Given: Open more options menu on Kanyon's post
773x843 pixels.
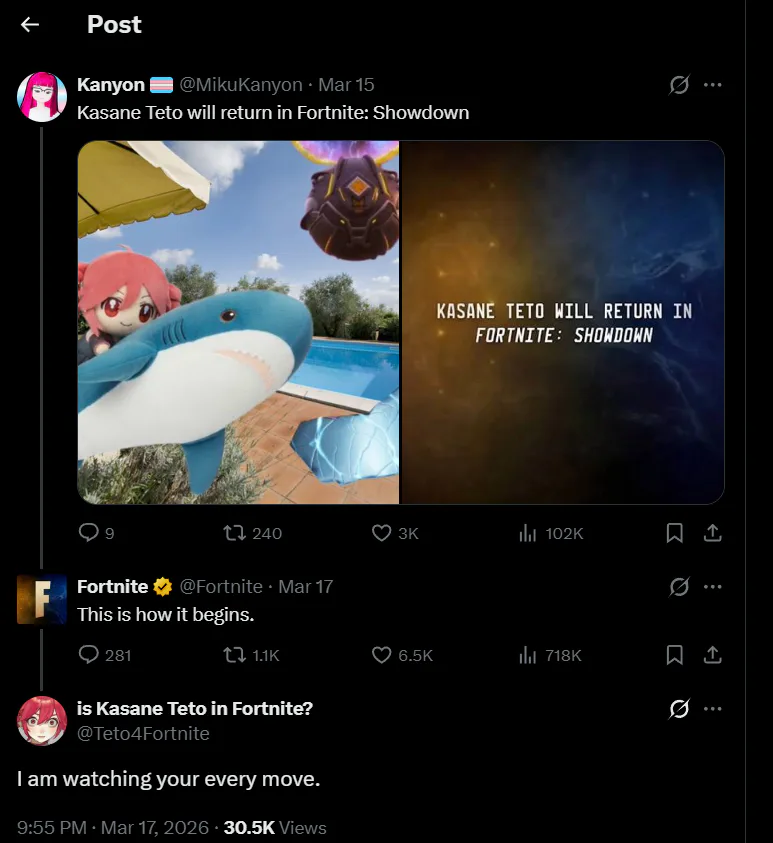Looking at the screenshot, I should pos(712,85).
